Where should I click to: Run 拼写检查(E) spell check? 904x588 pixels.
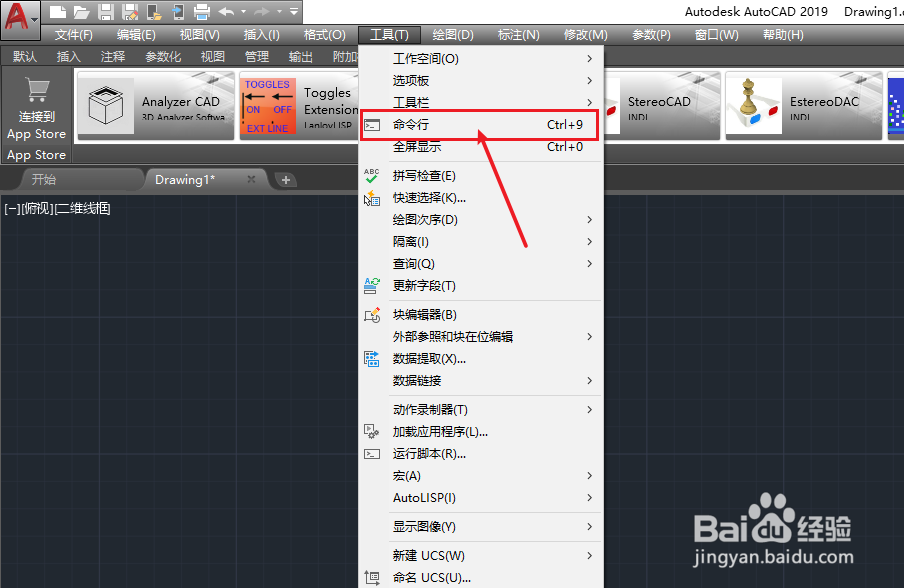[481, 176]
